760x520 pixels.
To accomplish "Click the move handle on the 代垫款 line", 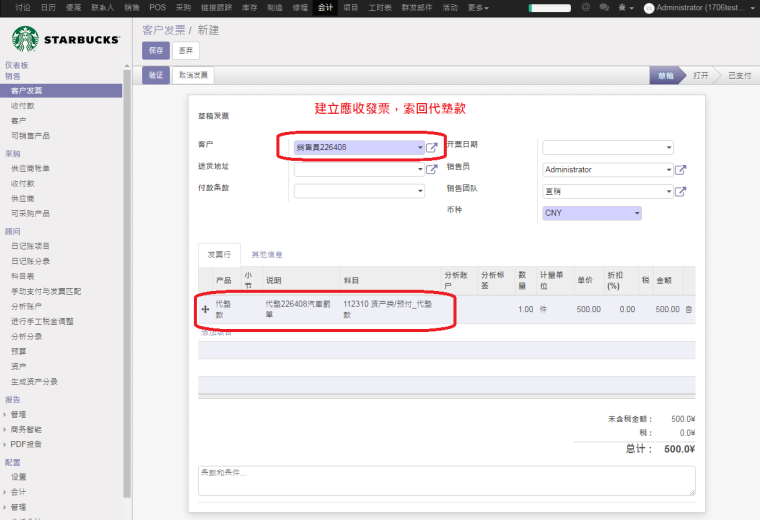I will (x=205, y=309).
